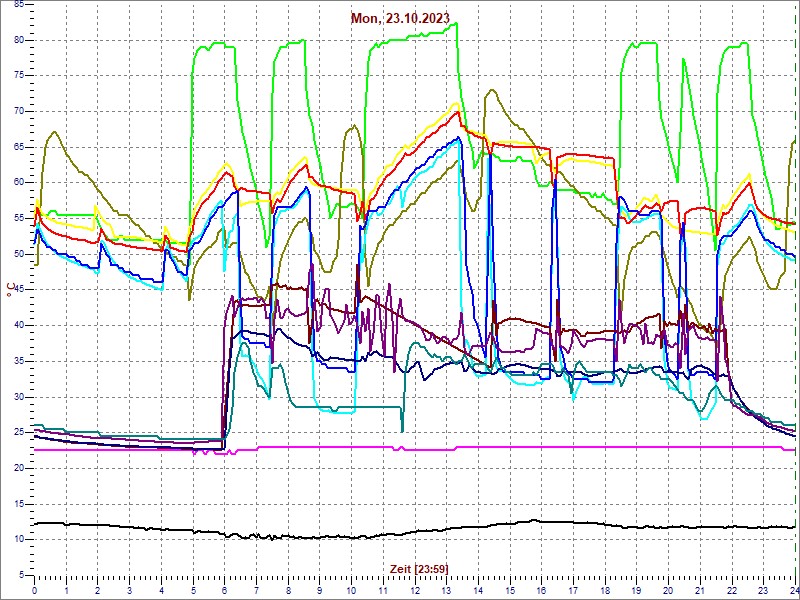The height and width of the screenshot is (600, 800).
Task: Click hour 24 on the time axis
Action: point(794,590)
